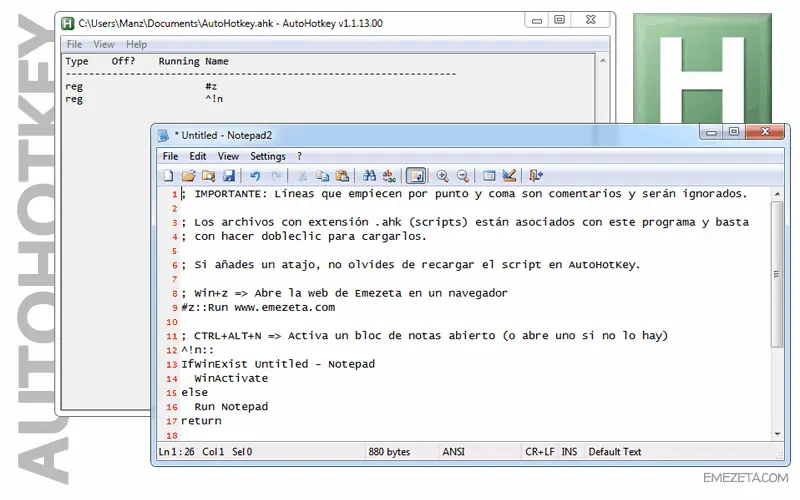800x500 pixels.
Task: Maximize the Notepad2 window
Action: 734,132
